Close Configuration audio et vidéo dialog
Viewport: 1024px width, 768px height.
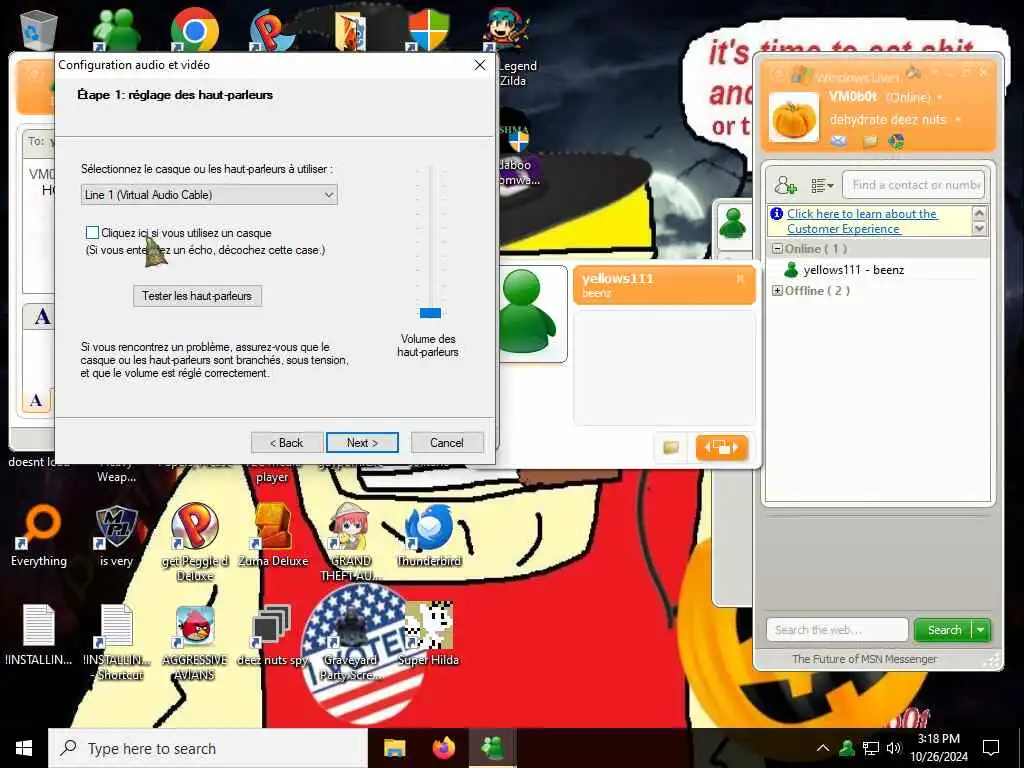pos(480,65)
